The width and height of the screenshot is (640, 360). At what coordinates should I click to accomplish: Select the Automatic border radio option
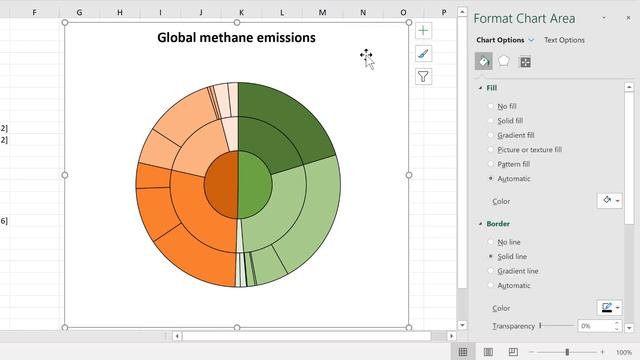(491, 285)
